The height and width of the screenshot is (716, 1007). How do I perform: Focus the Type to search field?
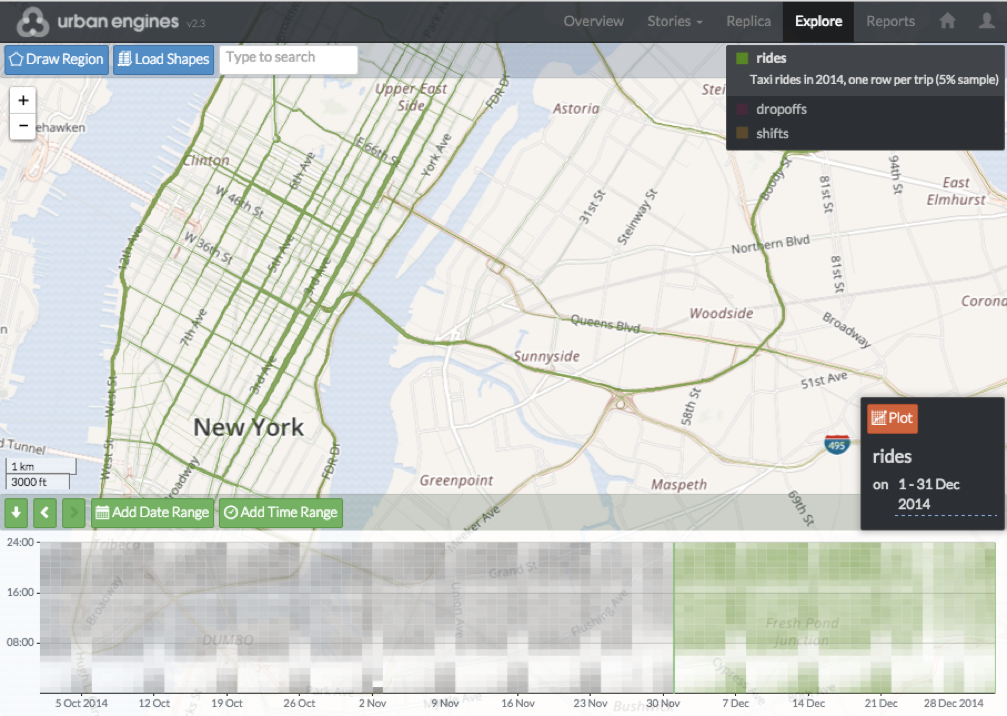[288, 58]
